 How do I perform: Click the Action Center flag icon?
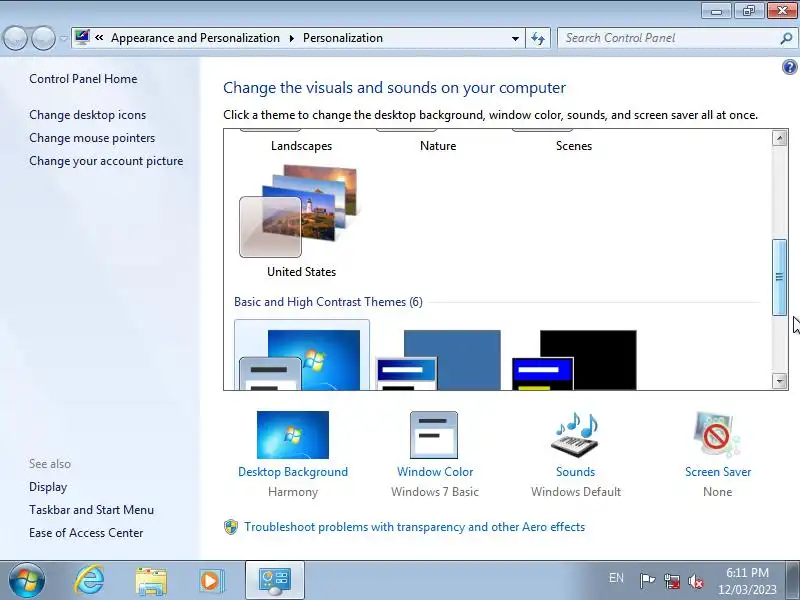pos(647,581)
